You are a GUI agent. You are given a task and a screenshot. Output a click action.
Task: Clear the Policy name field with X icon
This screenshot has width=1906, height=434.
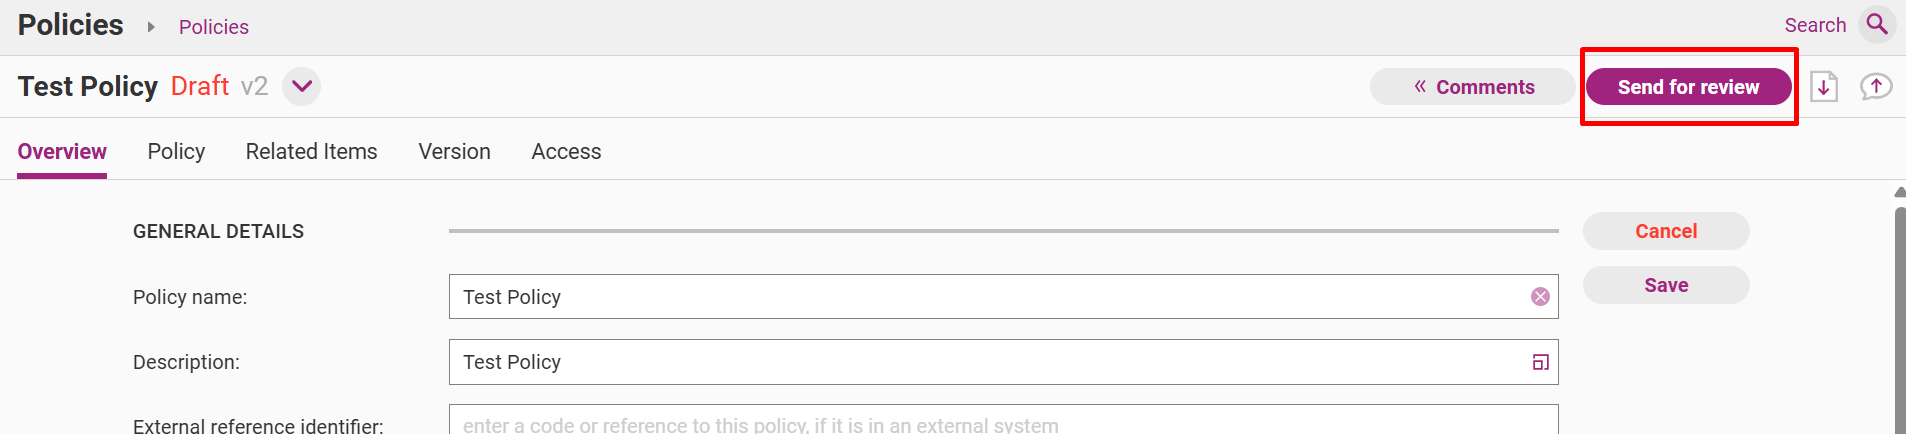pyautogui.click(x=1540, y=297)
